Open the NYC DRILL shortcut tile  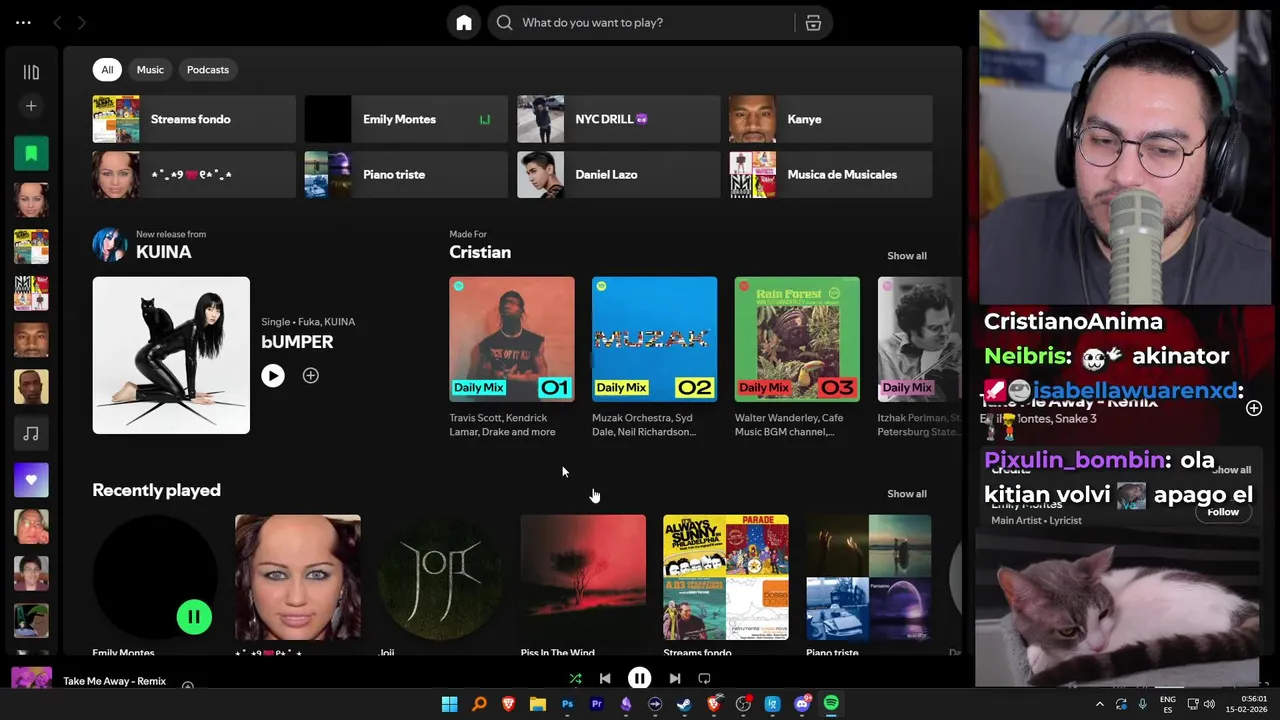pos(618,119)
